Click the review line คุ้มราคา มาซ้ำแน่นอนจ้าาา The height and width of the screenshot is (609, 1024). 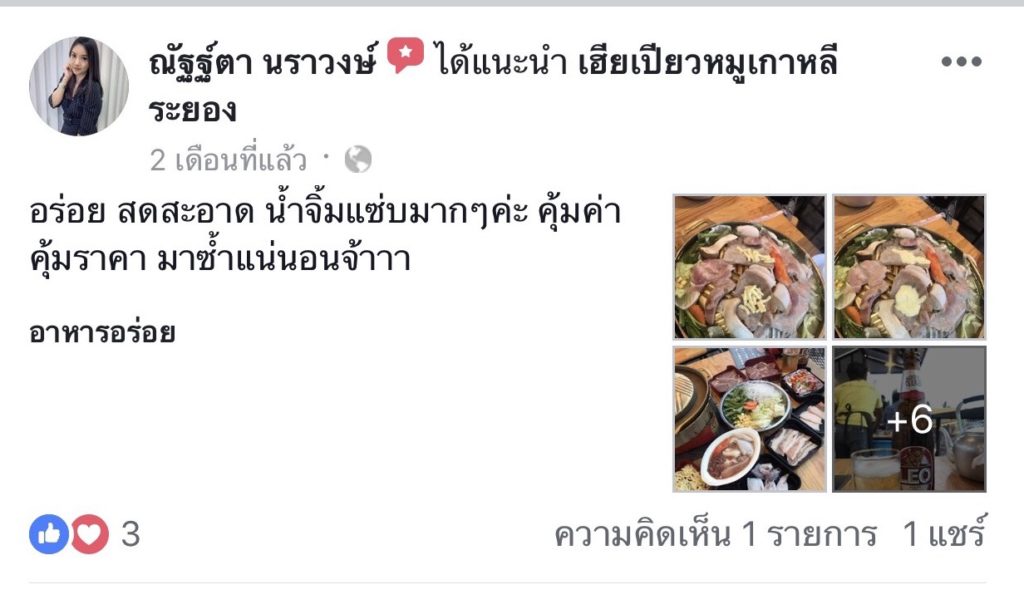(x=220, y=258)
